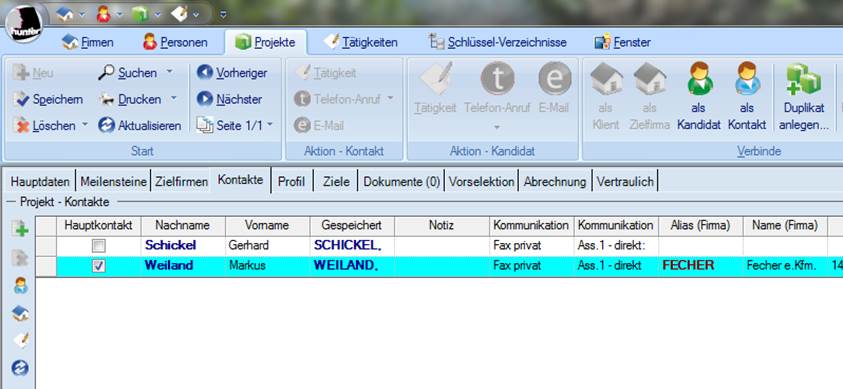Switch to the Personen ribbon tab
This screenshot has height=389, width=843.
click(x=175, y=42)
